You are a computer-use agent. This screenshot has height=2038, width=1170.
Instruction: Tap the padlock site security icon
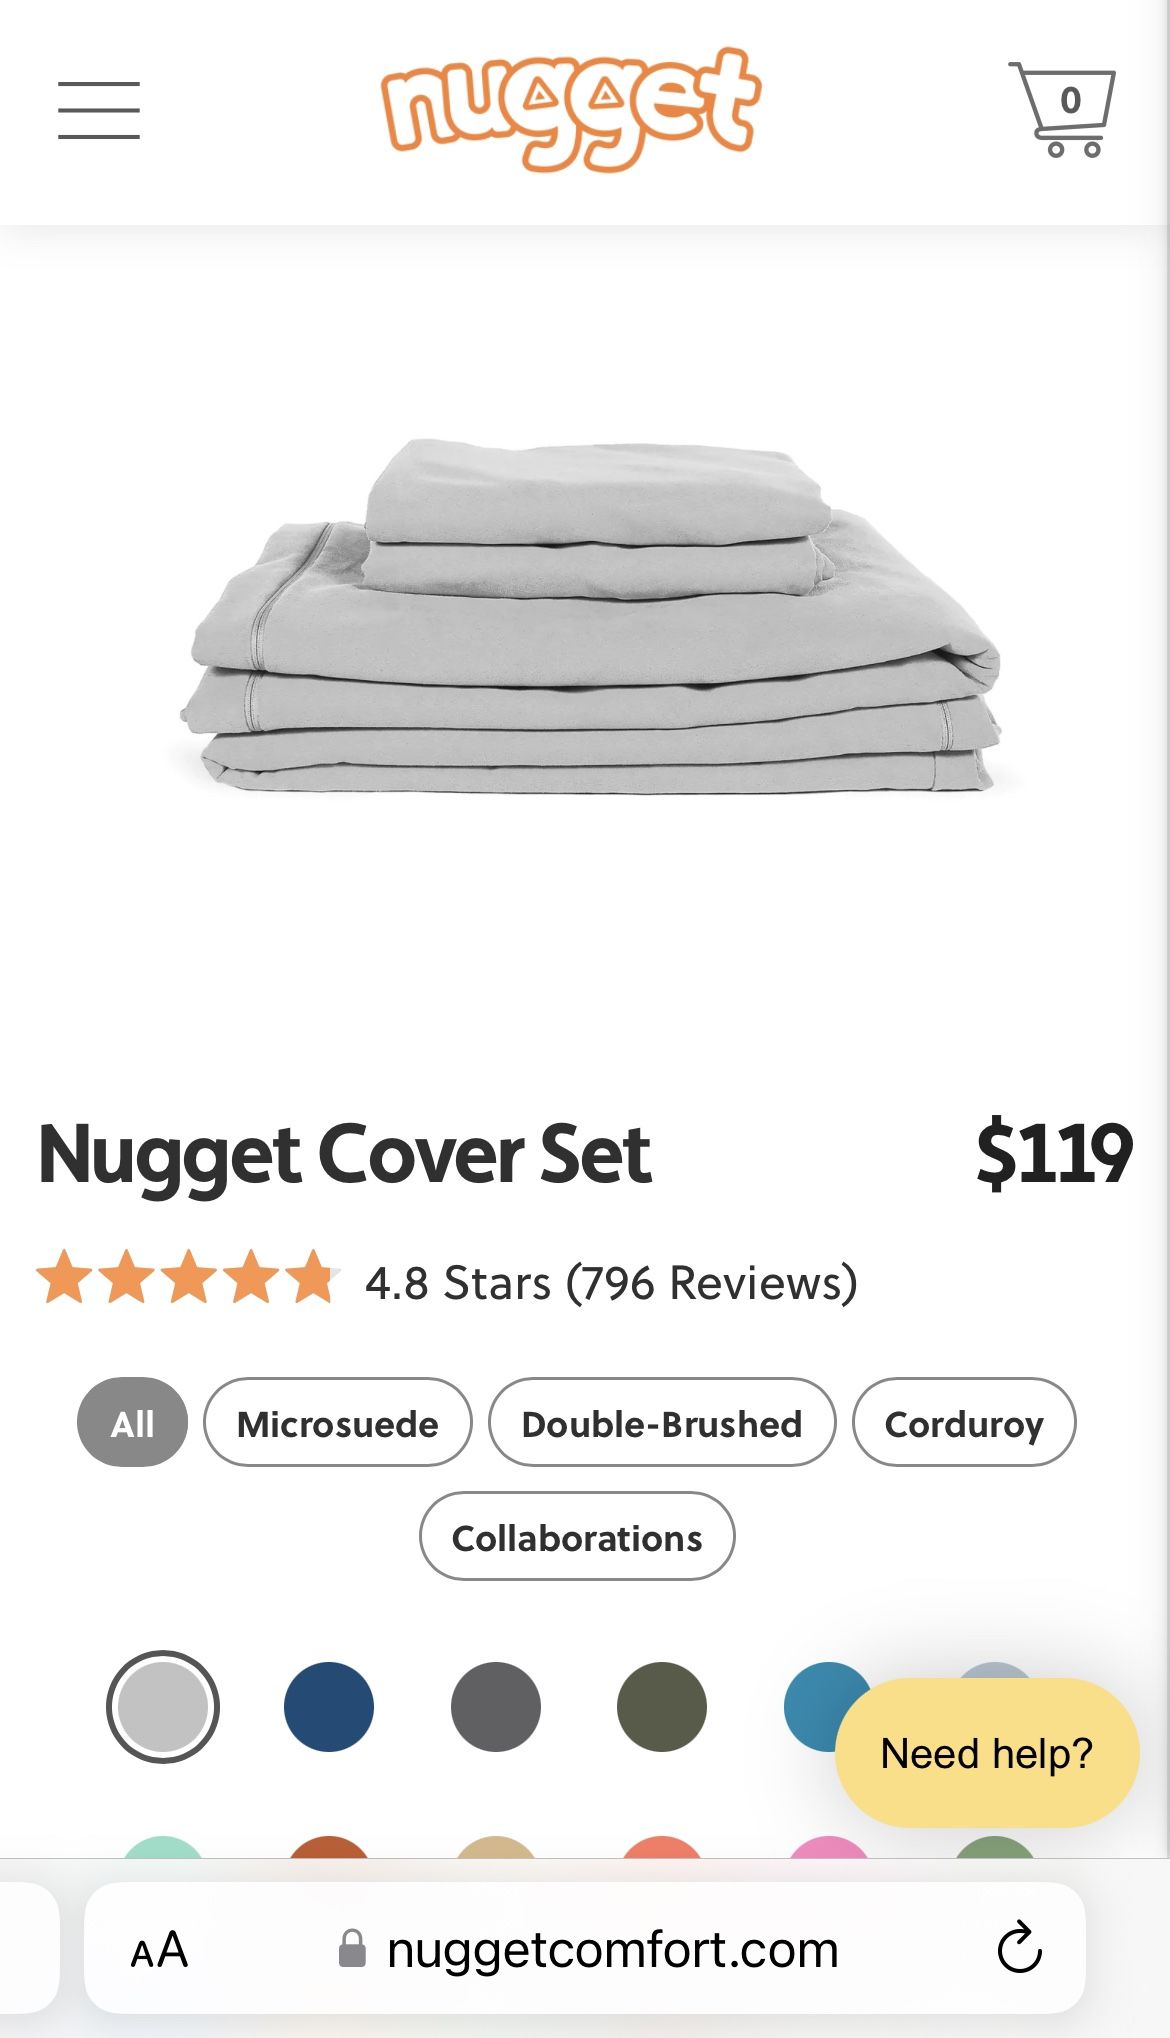pyautogui.click(x=352, y=1948)
